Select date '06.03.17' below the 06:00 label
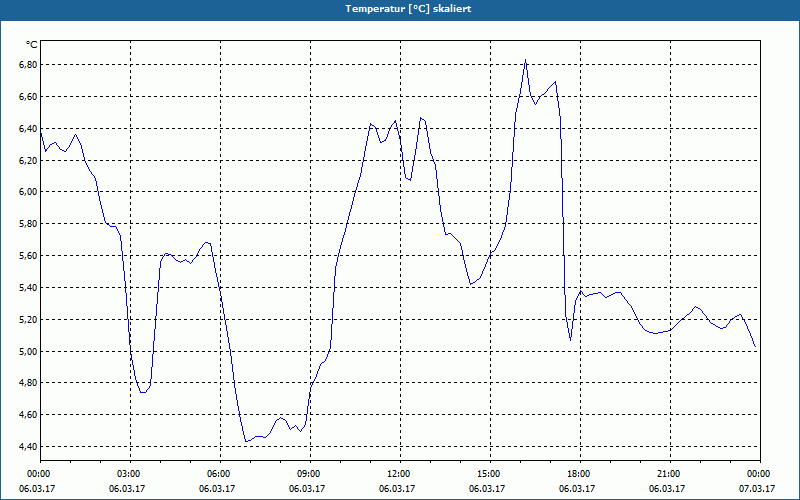Screen dimensions: 800x500 click(217, 489)
